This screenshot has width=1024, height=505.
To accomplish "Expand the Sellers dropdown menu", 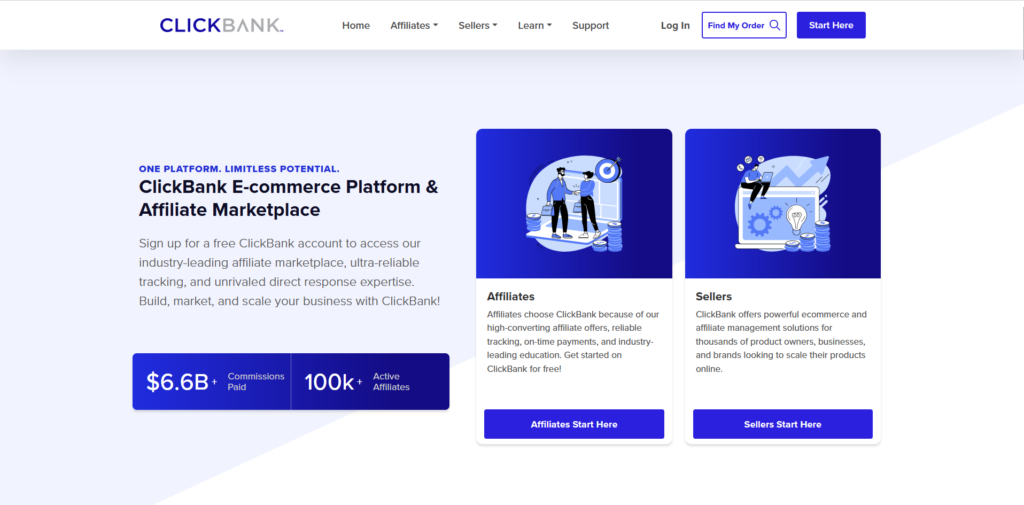I will (x=478, y=25).
